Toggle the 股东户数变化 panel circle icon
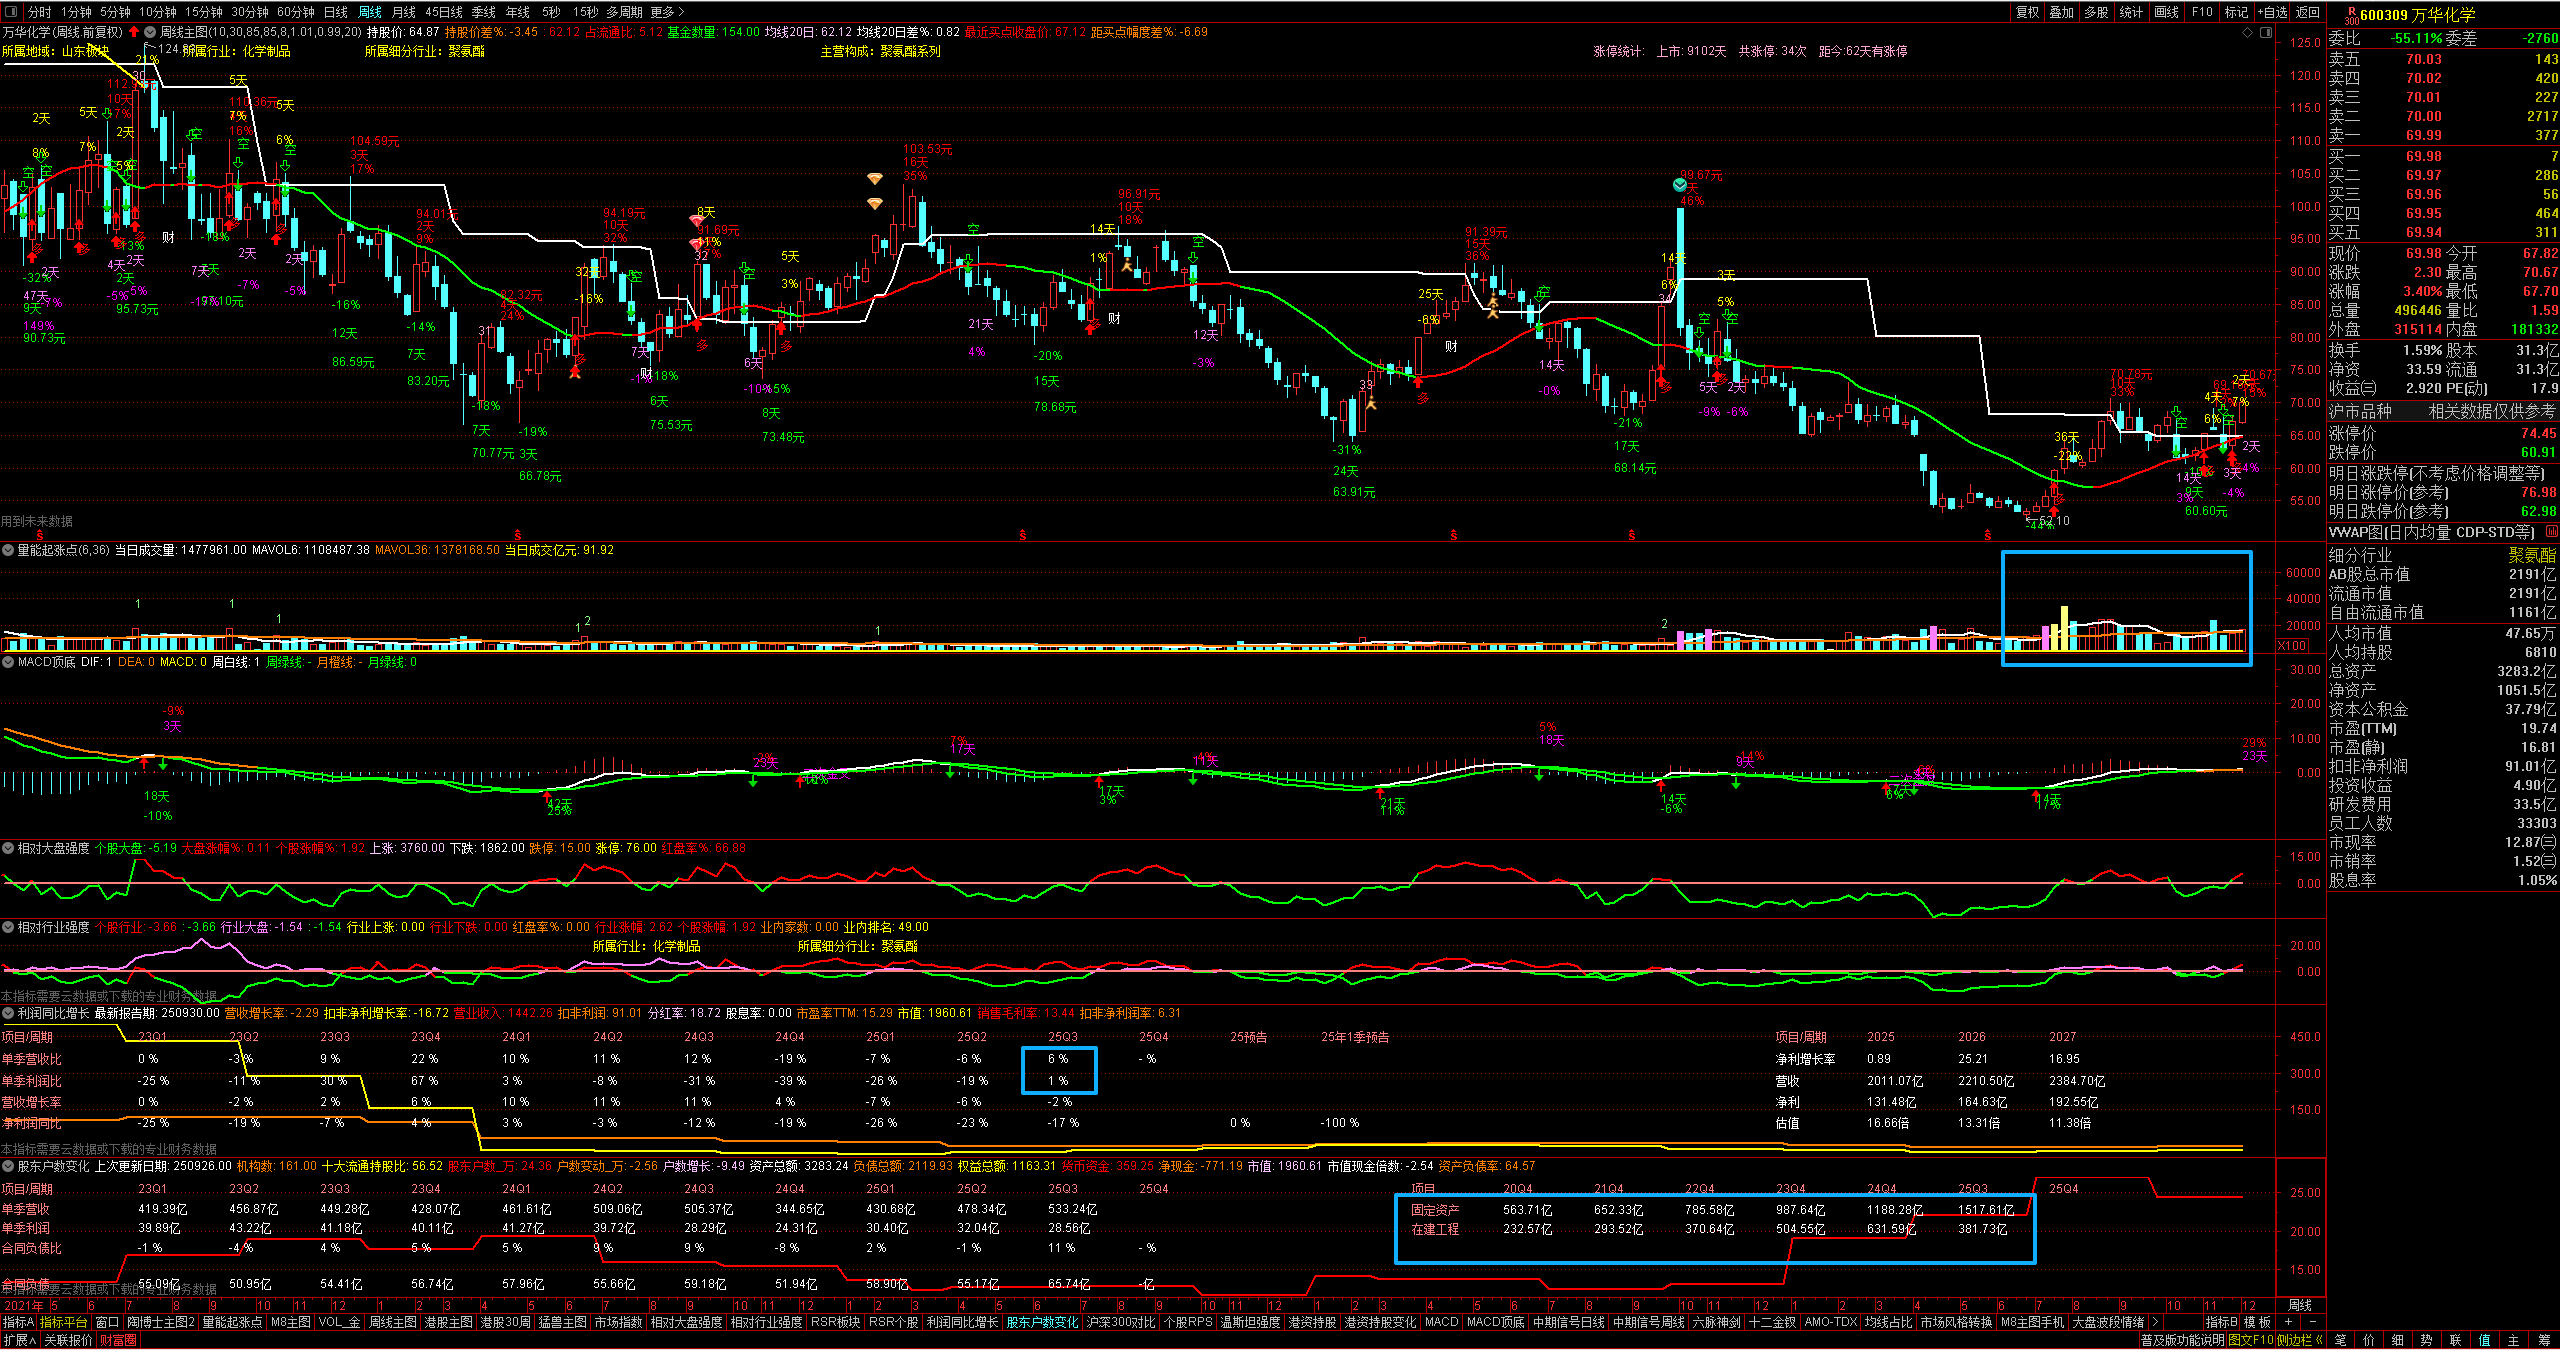The height and width of the screenshot is (1351, 2560). tap(8, 1166)
